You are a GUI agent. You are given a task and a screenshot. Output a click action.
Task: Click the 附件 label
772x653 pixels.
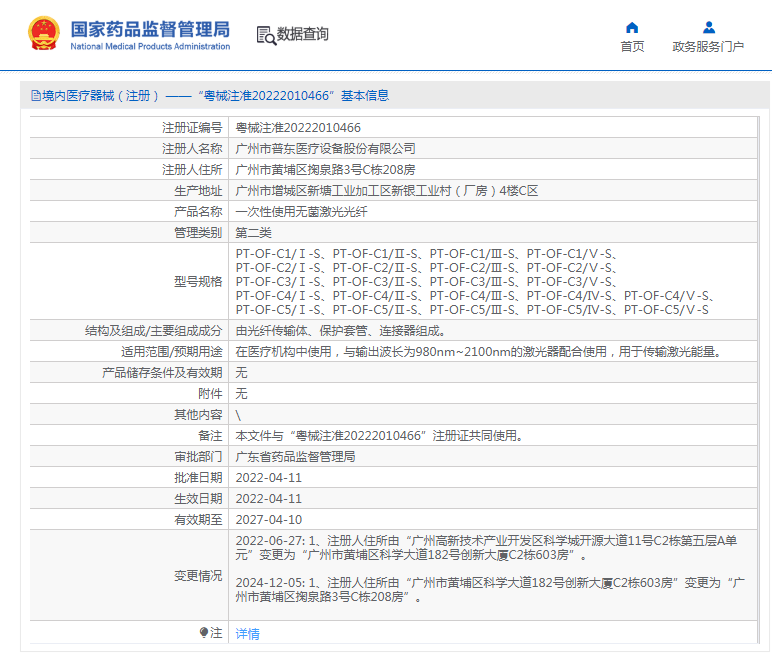[x=210, y=394]
